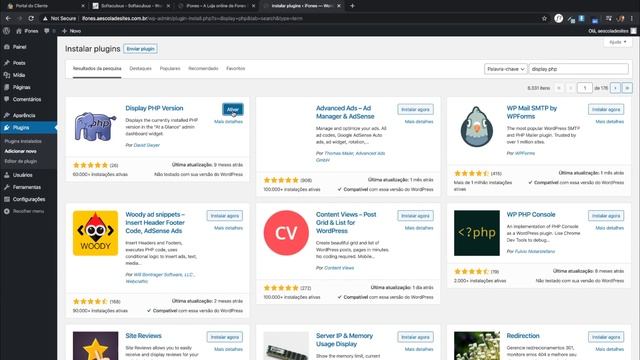This screenshot has height=360, width=640.
Task: Install Woody ad snippets plugin now
Action: (x=224, y=216)
